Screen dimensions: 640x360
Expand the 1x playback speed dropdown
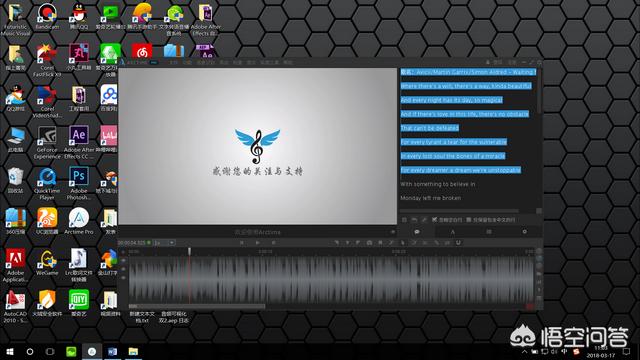click(x=164, y=242)
